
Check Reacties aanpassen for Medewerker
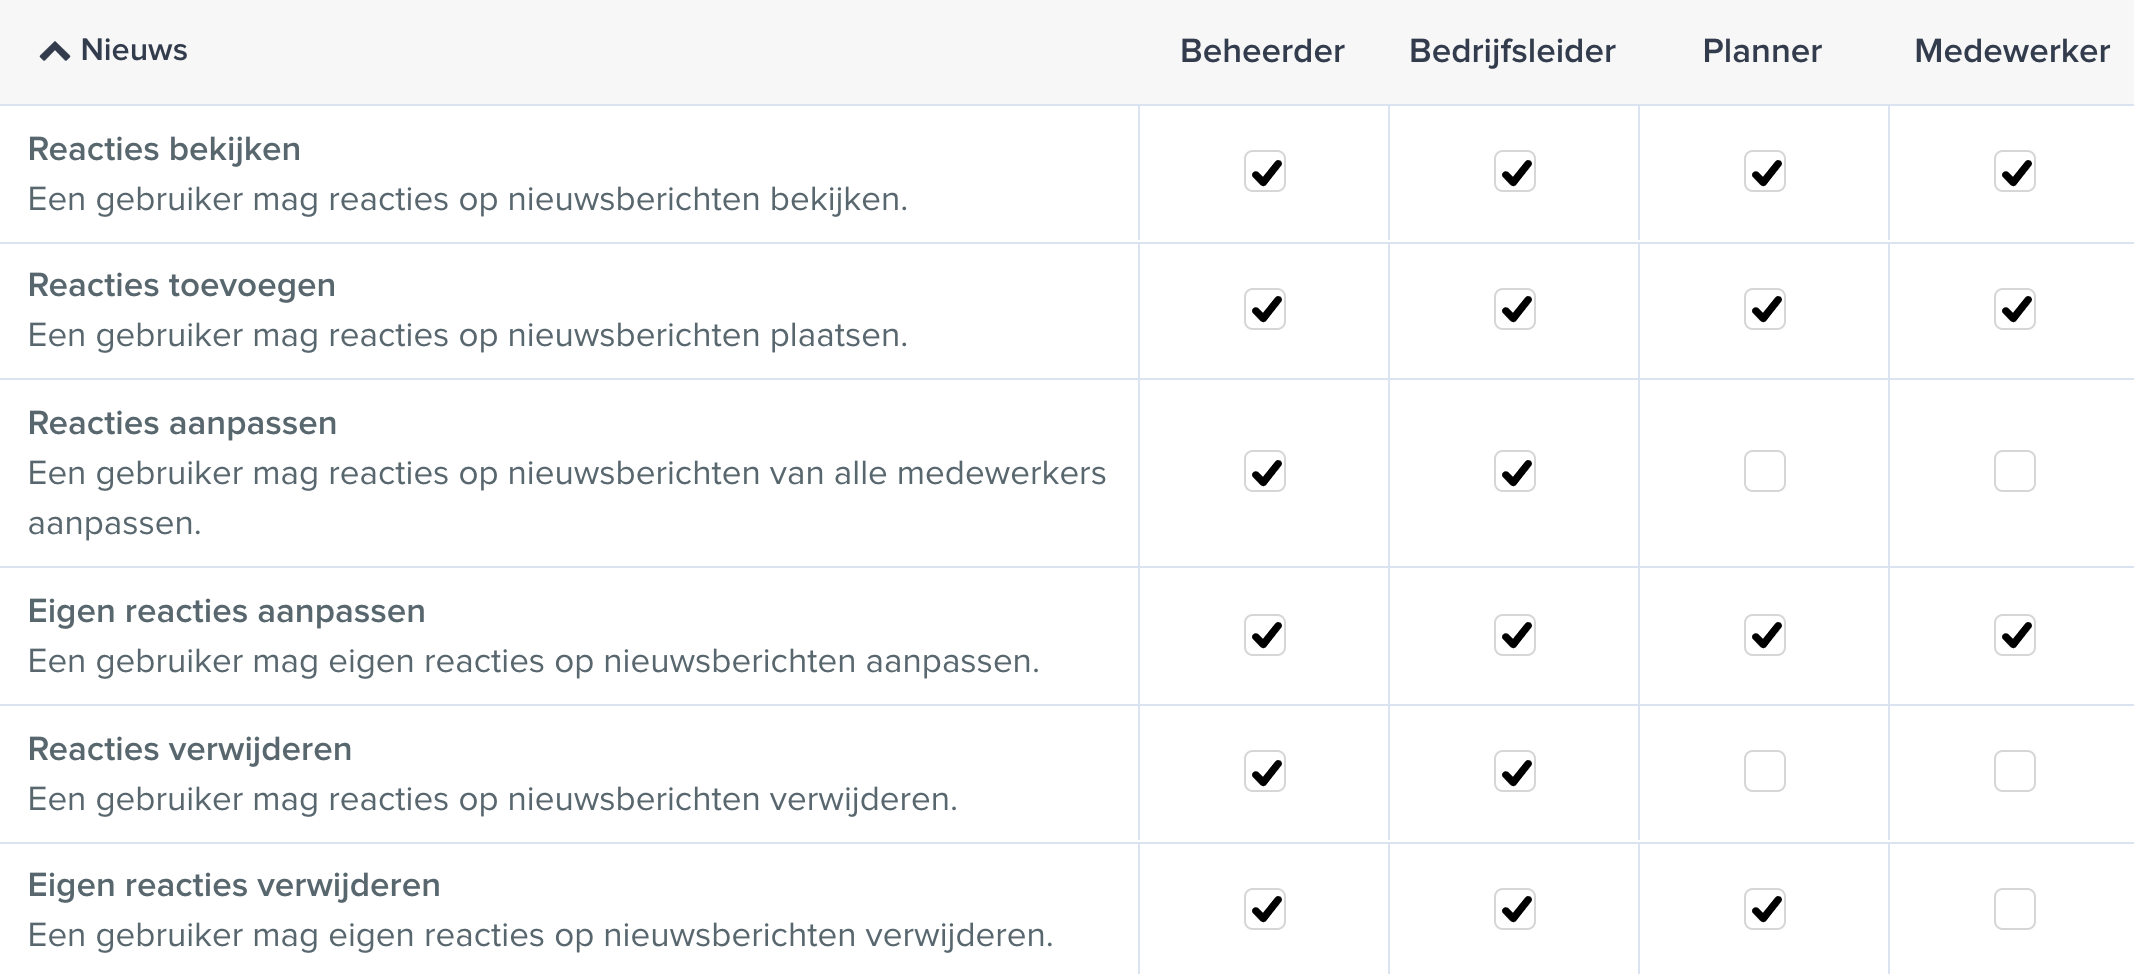2014,471
